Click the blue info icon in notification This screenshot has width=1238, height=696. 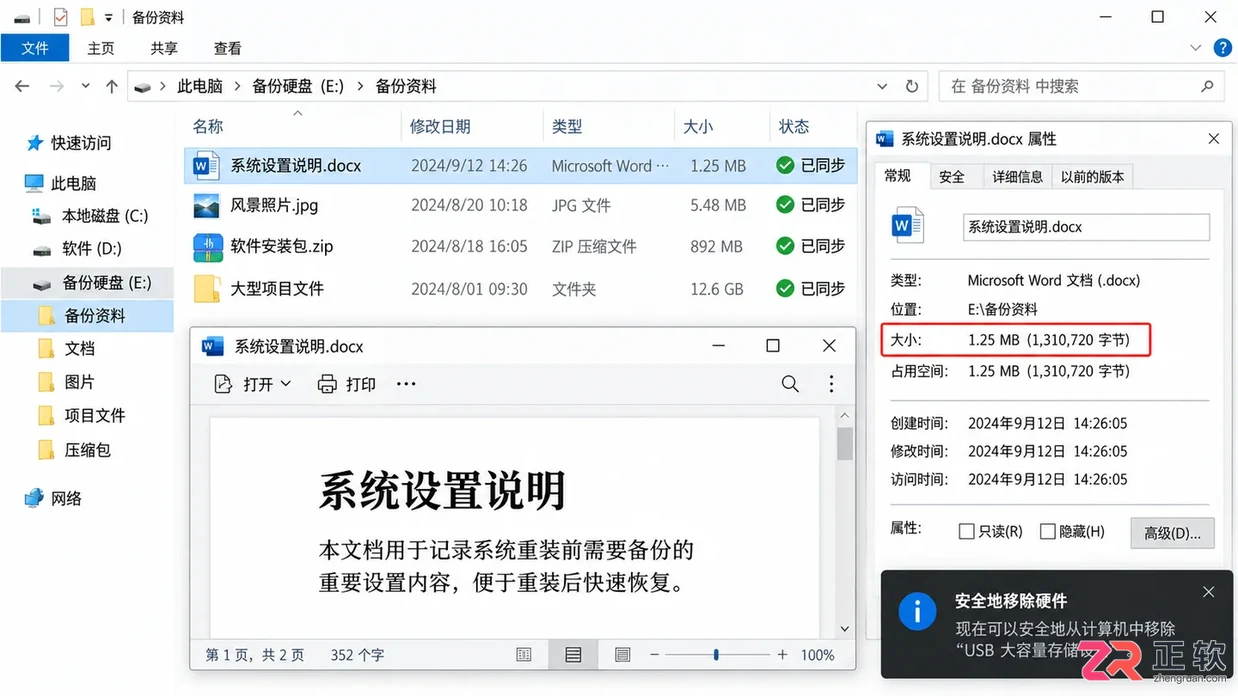917,610
